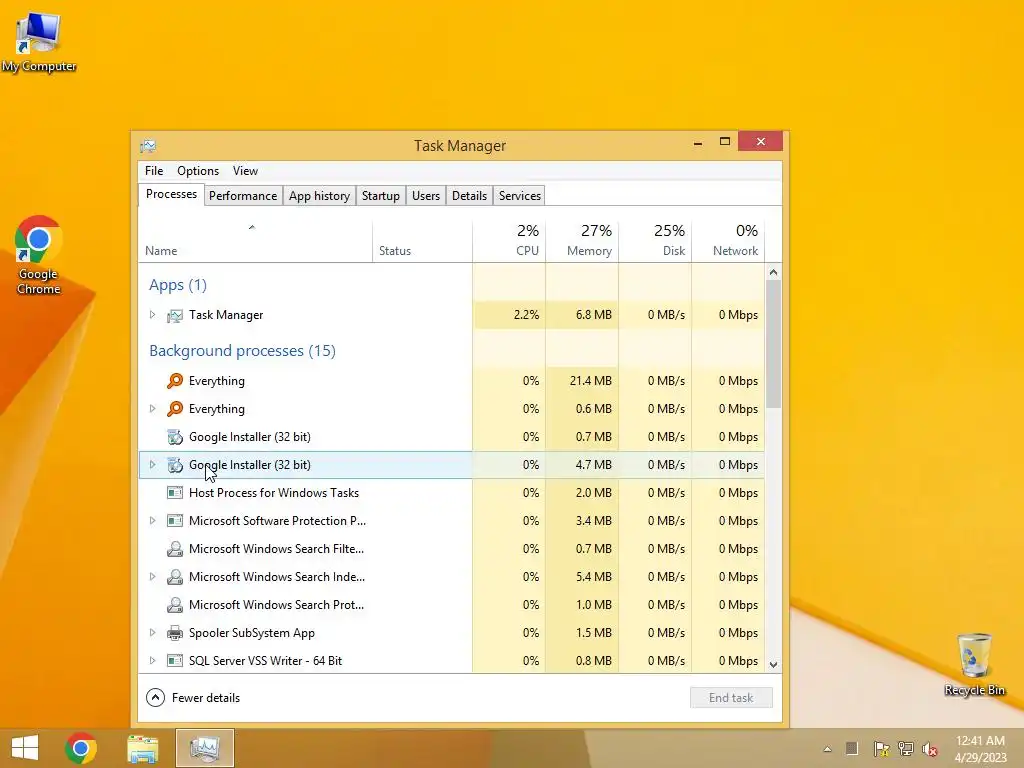
Task: Switch to the Details tab
Action: (x=470, y=196)
